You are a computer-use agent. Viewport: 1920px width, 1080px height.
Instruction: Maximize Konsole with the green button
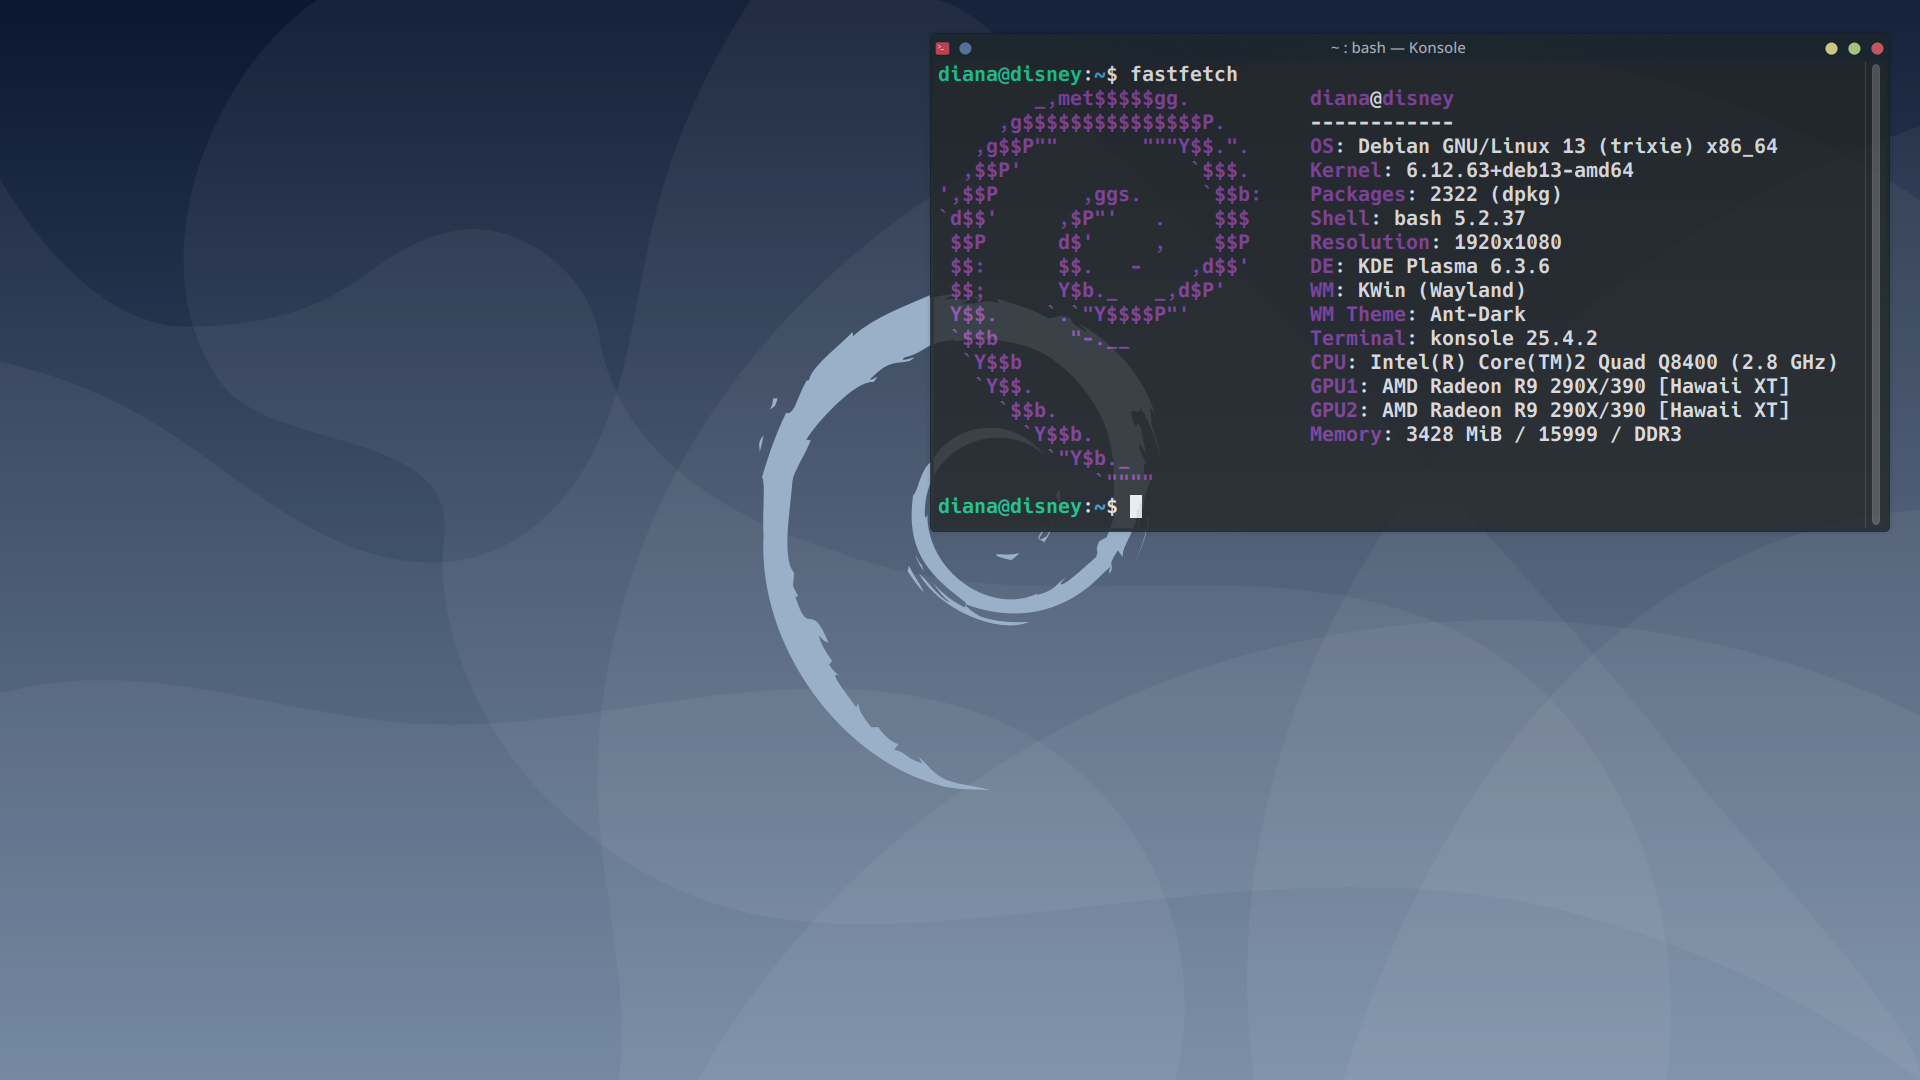tap(1854, 48)
